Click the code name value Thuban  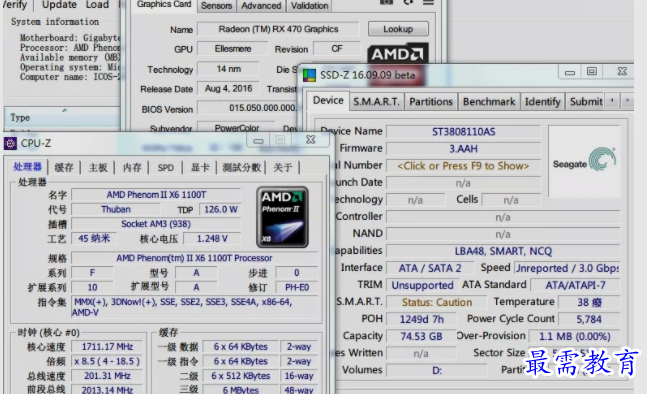116,210
